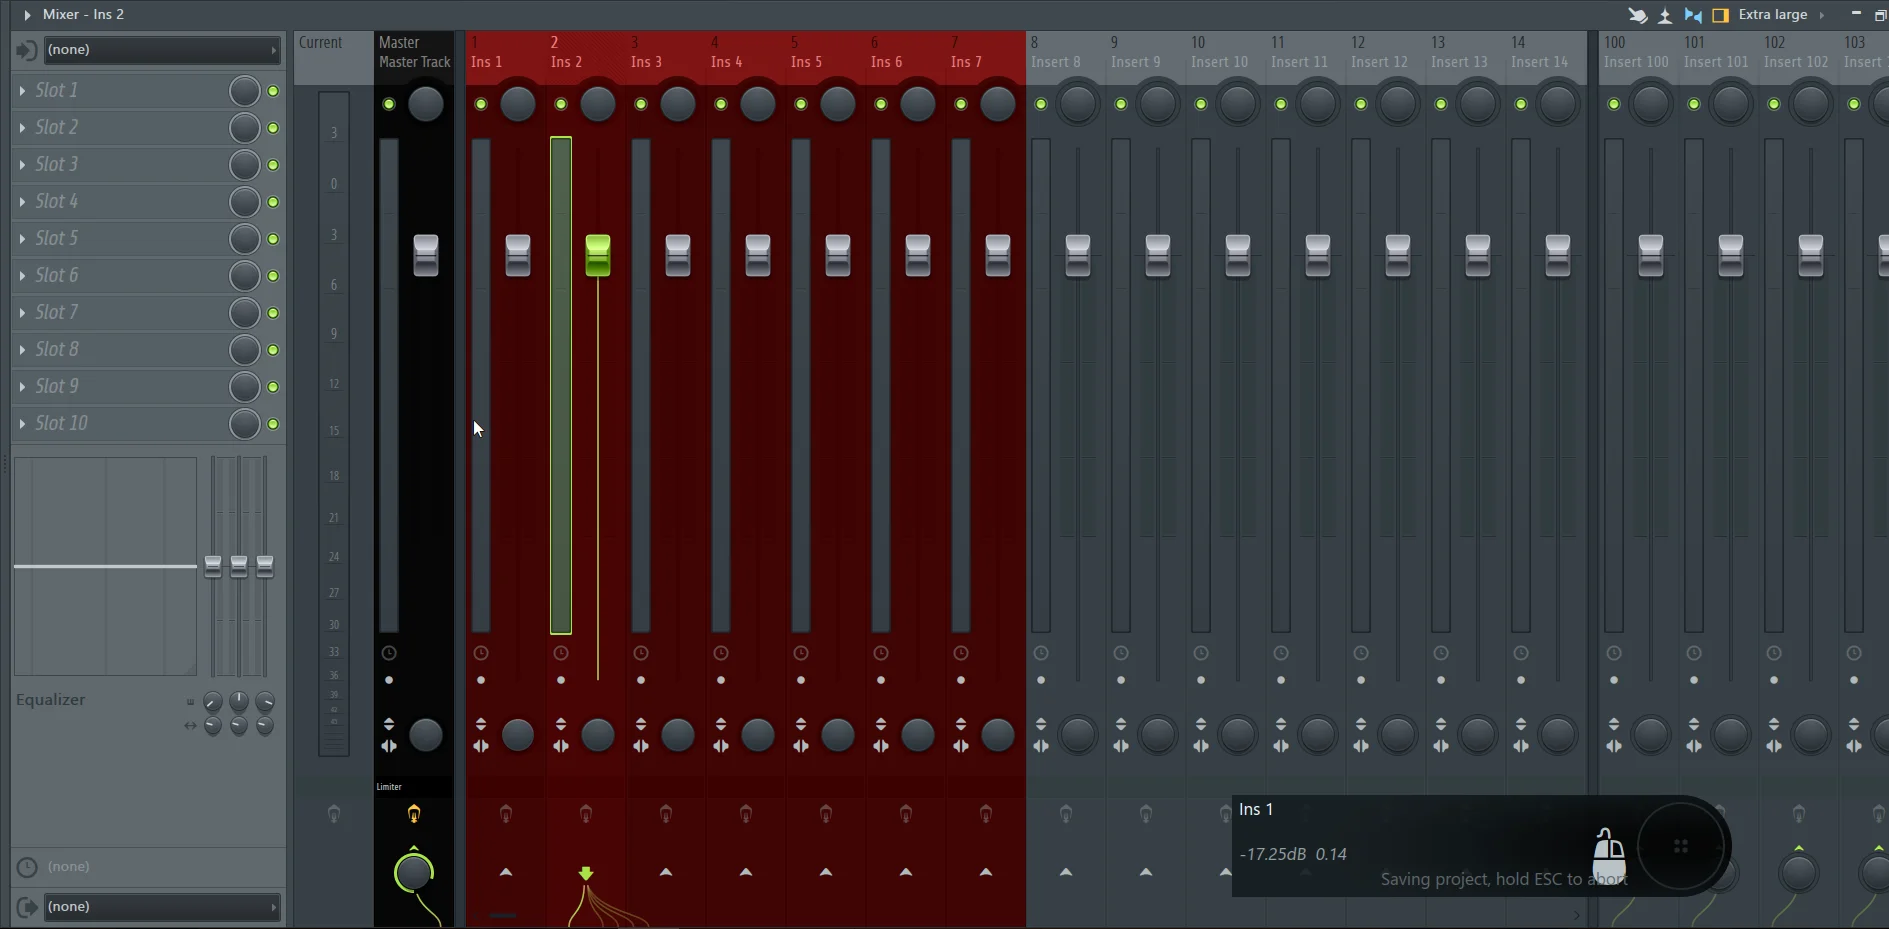Image resolution: width=1889 pixels, height=929 pixels.
Task: Click the Ins 6 swap left-right channels icon
Action: (x=881, y=746)
